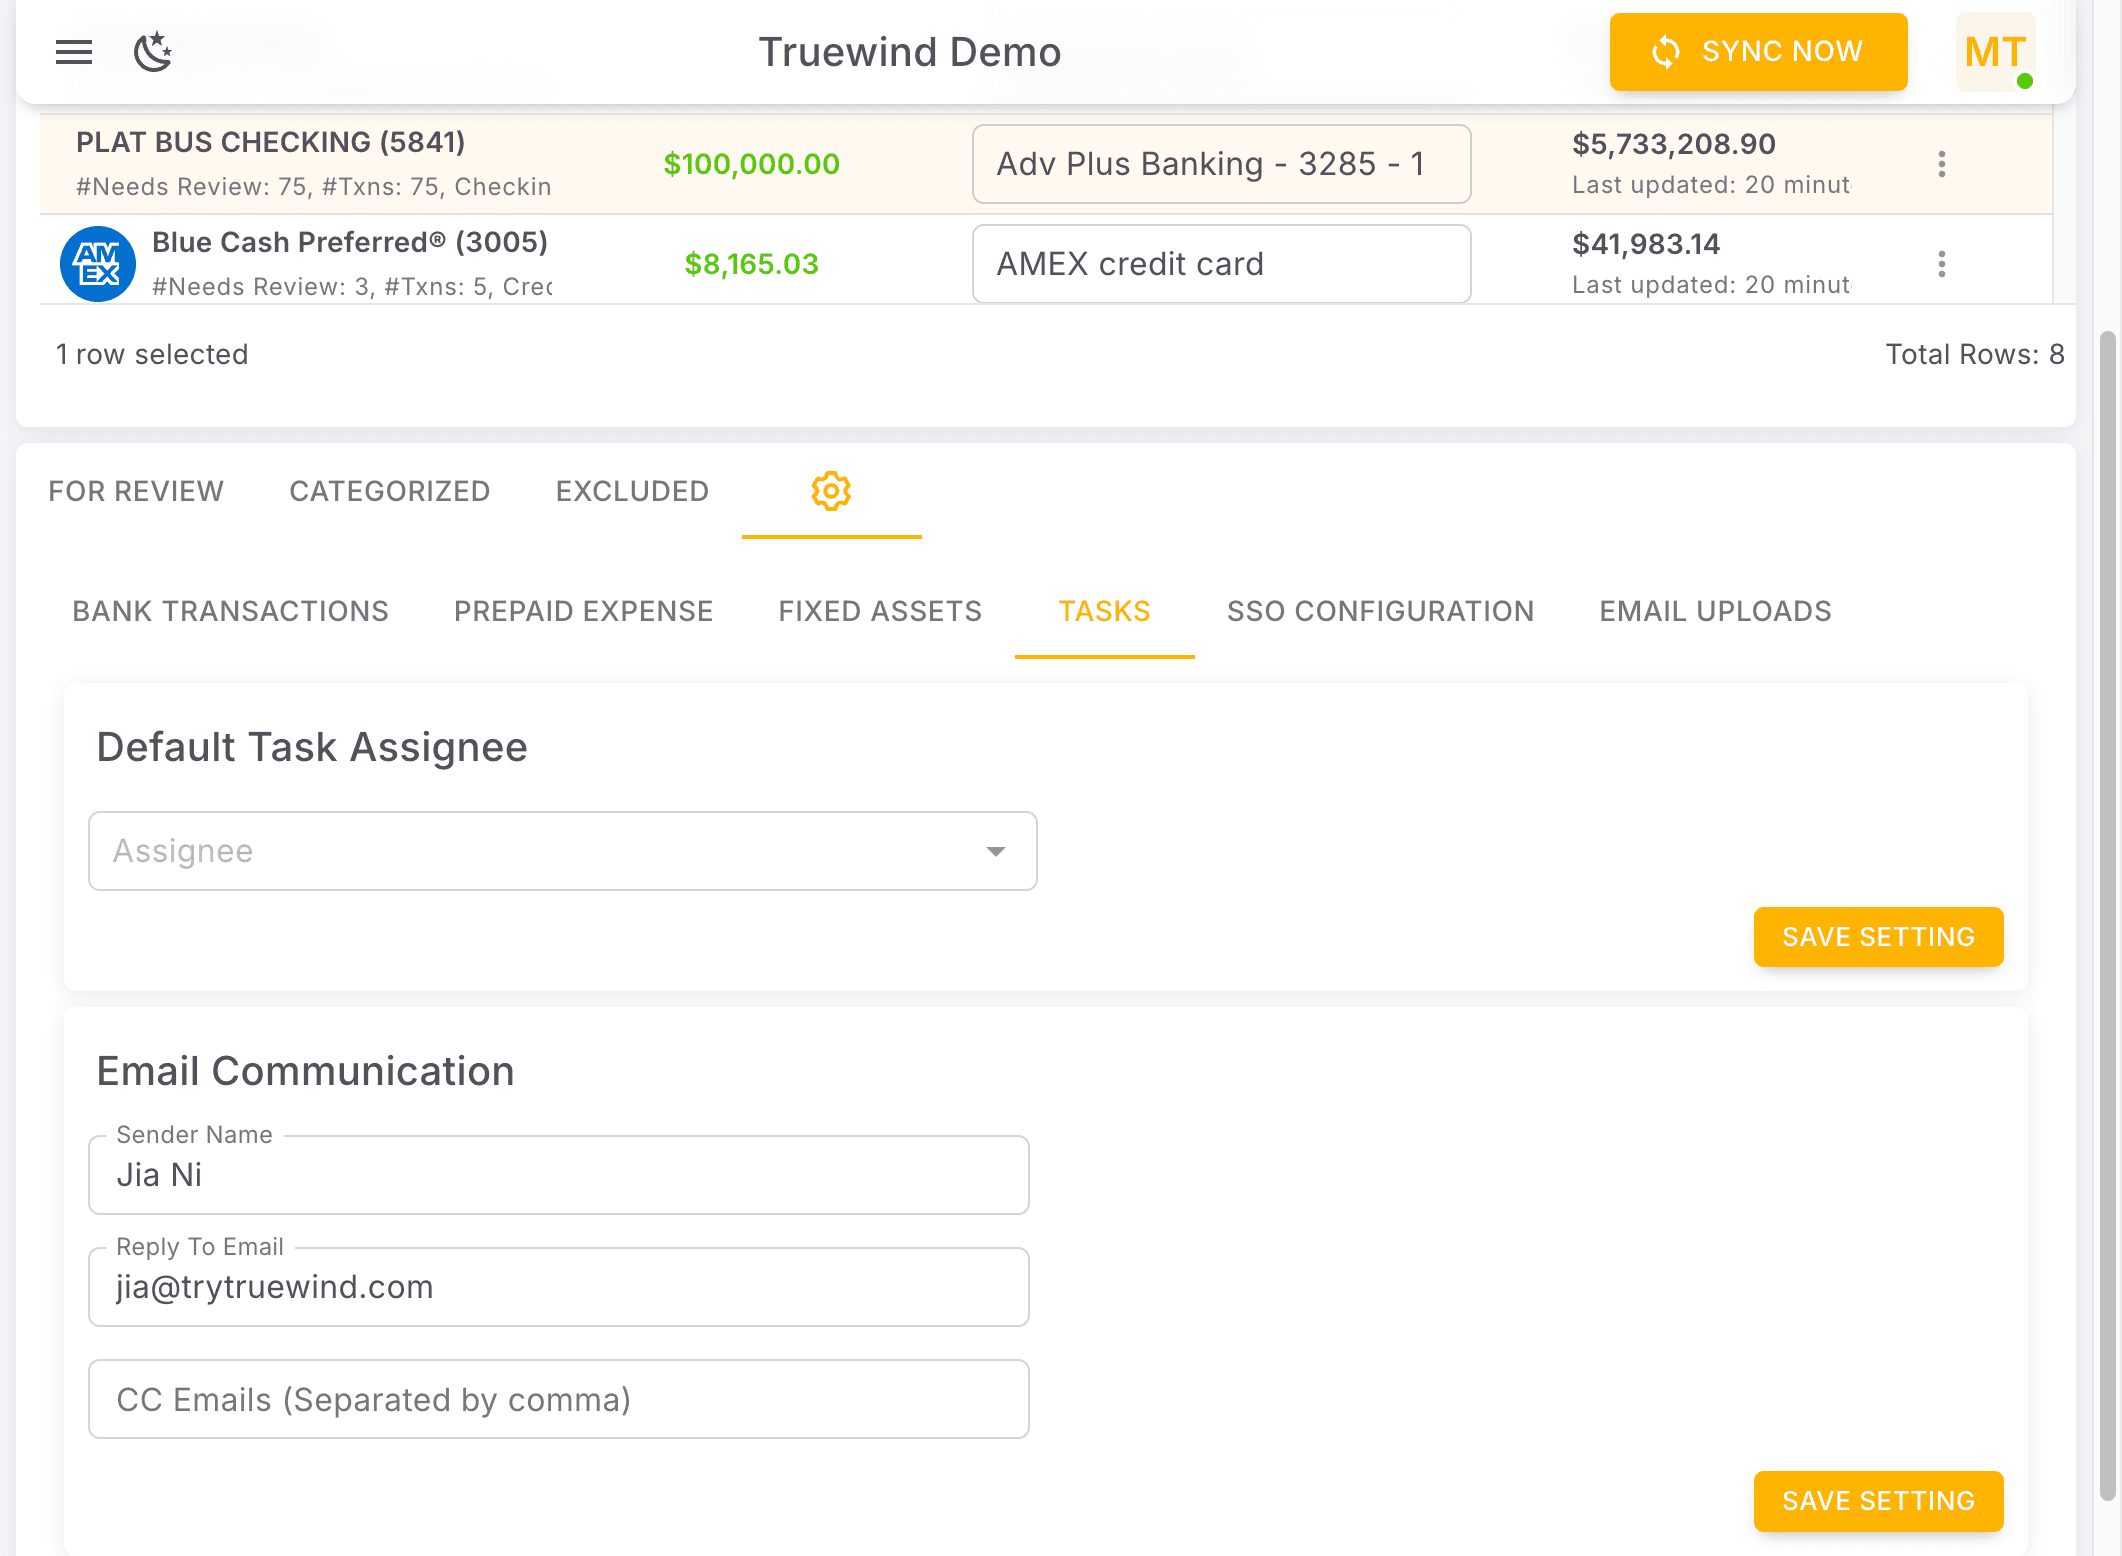This screenshot has height=1556, width=2122.
Task: Open the kebab menu for PLAT BUS CHECKING
Action: [1942, 164]
